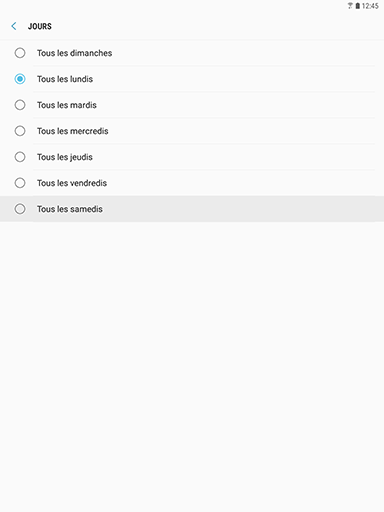Click the JOURS header title
Viewport: 384px width, 512px height.
(40, 26)
